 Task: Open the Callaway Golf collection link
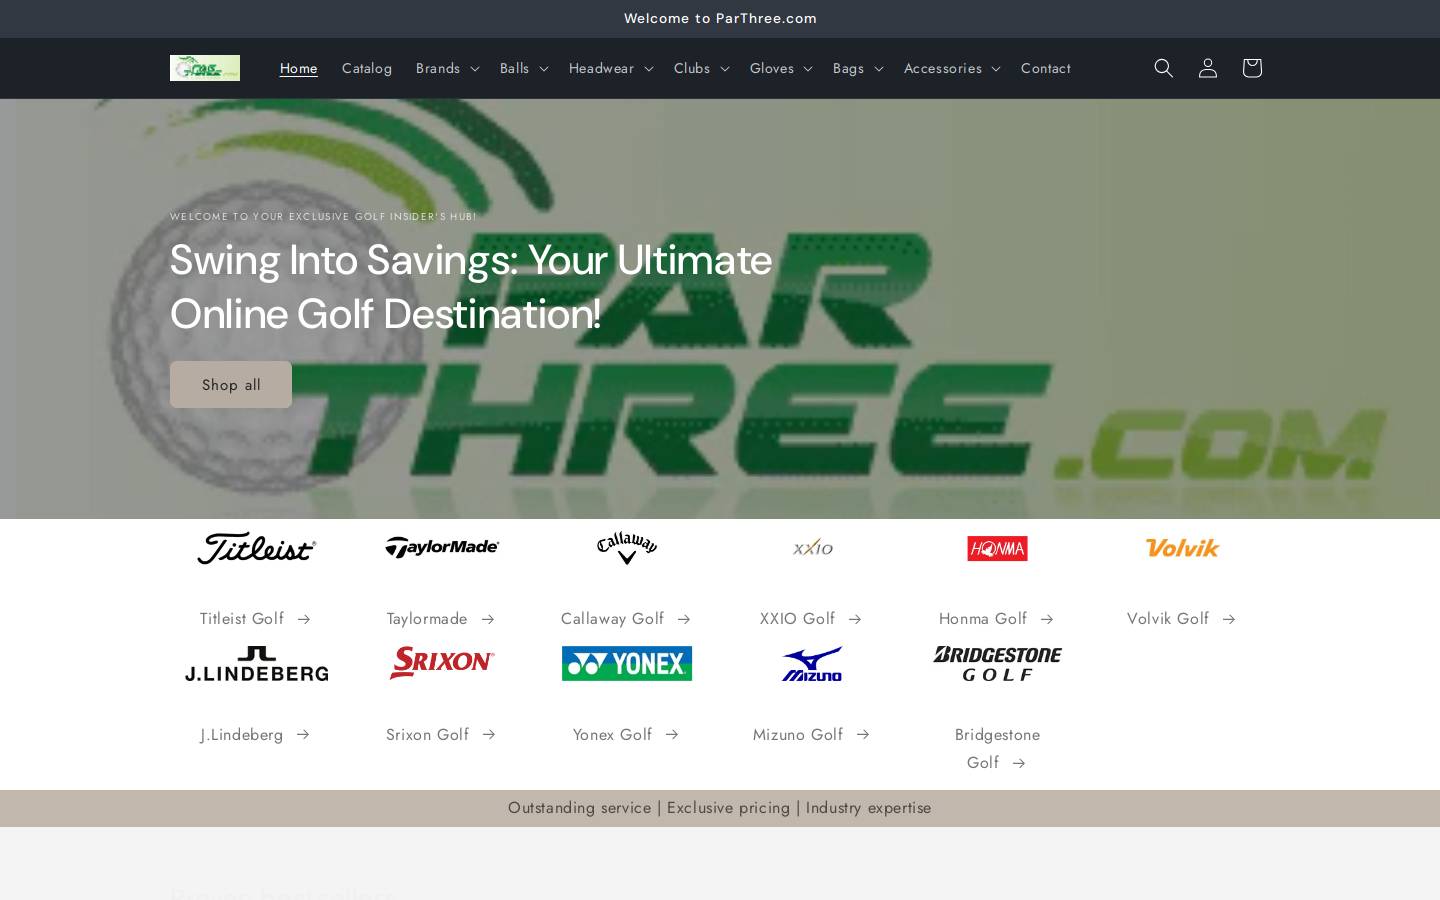point(627,619)
